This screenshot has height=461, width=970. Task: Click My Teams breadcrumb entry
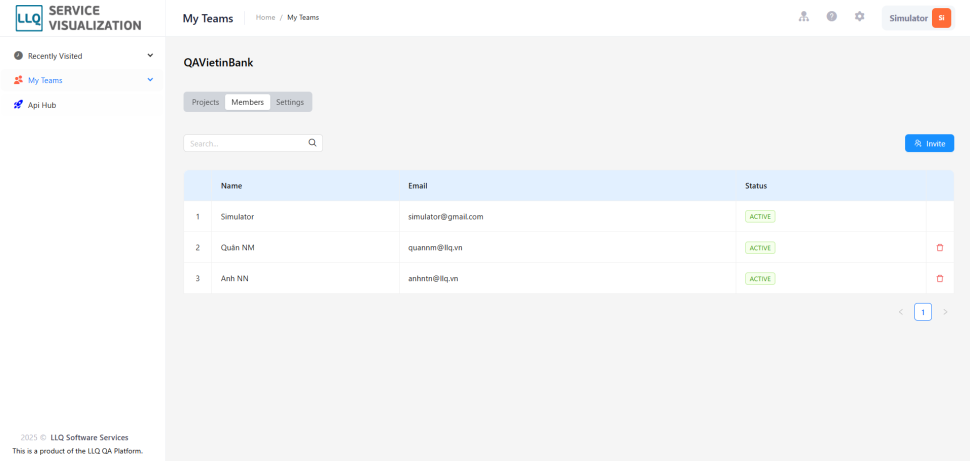pos(303,17)
